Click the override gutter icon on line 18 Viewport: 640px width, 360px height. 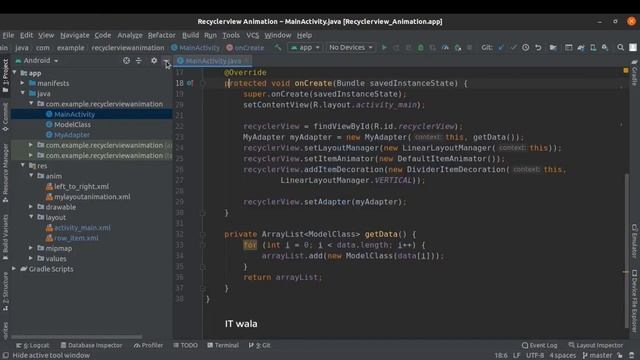190,83
